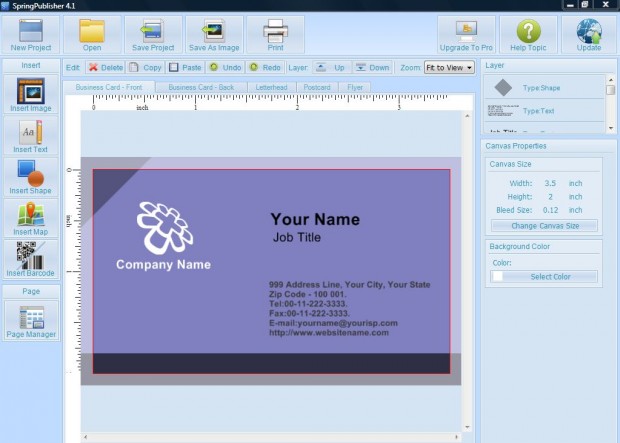Click the Insert Barcode tool
The width and height of the screenshot is (620, 443).
[31, 258]
